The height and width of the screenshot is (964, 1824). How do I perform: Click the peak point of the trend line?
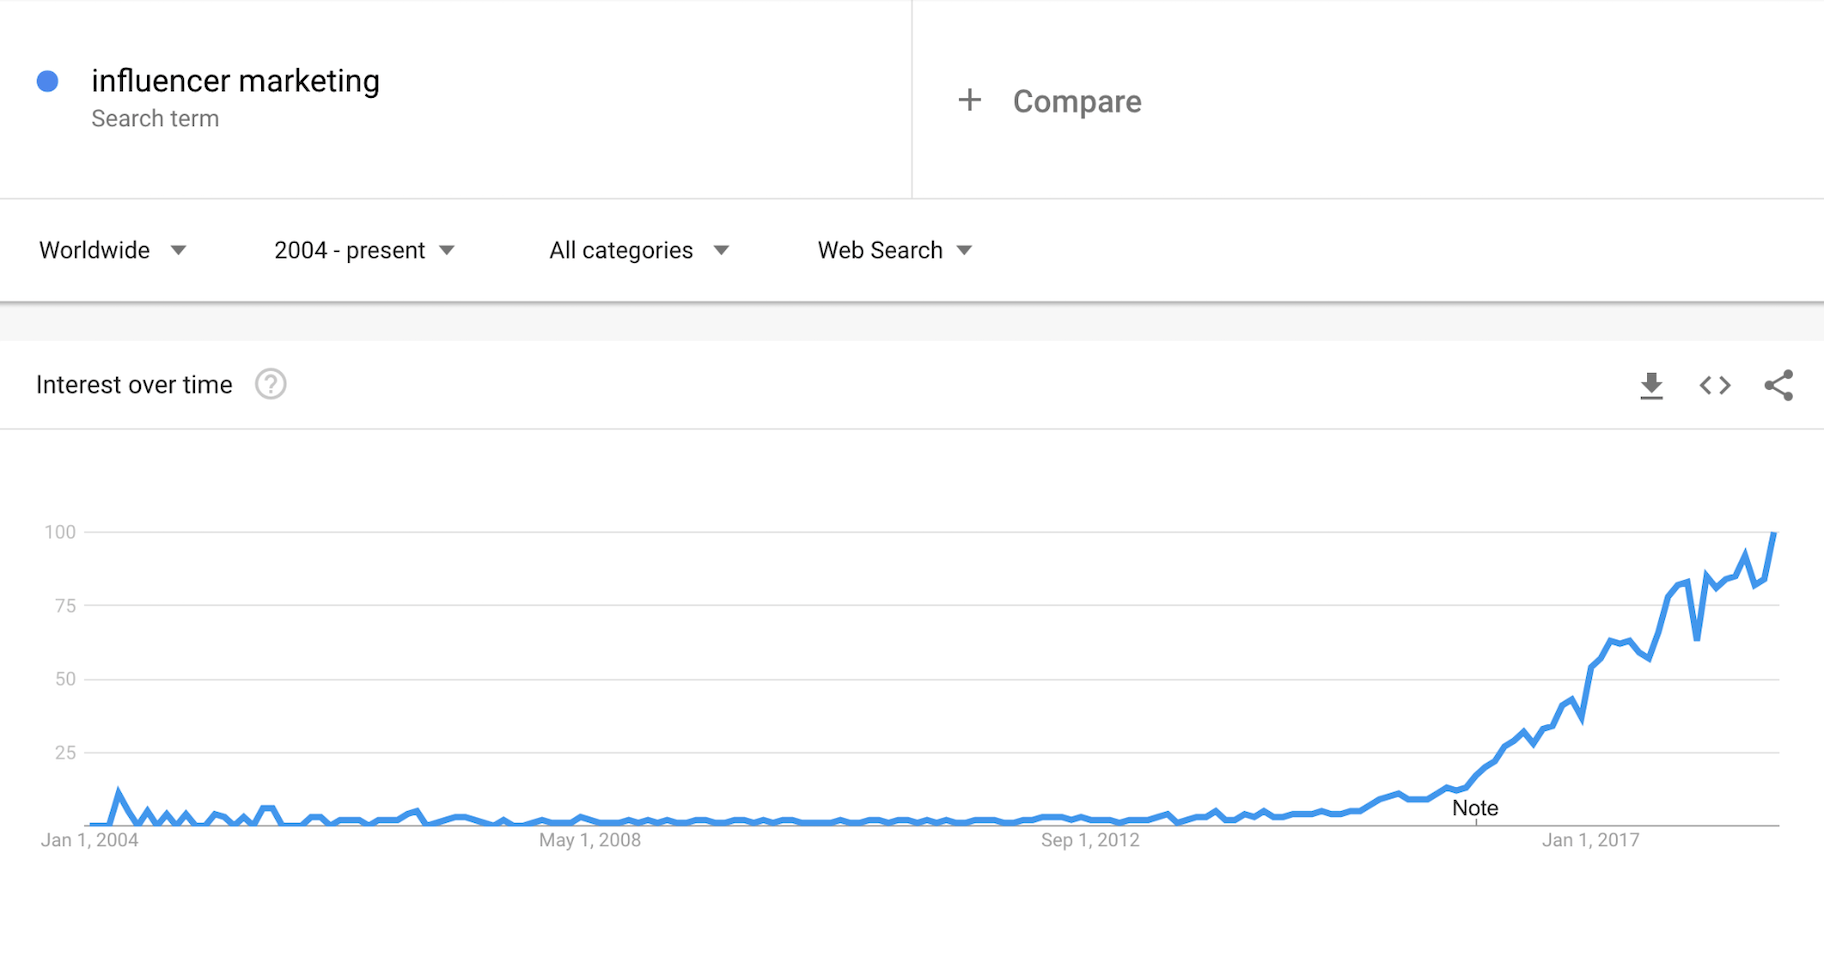point(1775,533)
